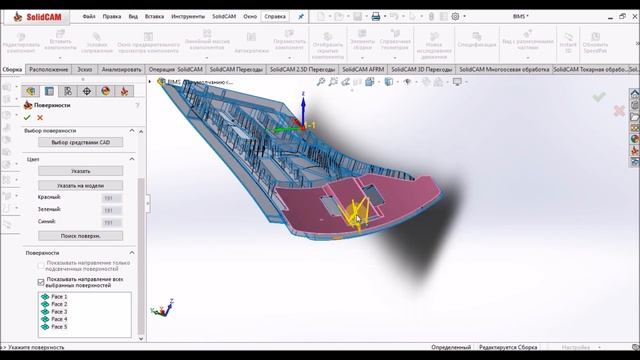
Task: Open the Правка menu
Action: point(111,17)
